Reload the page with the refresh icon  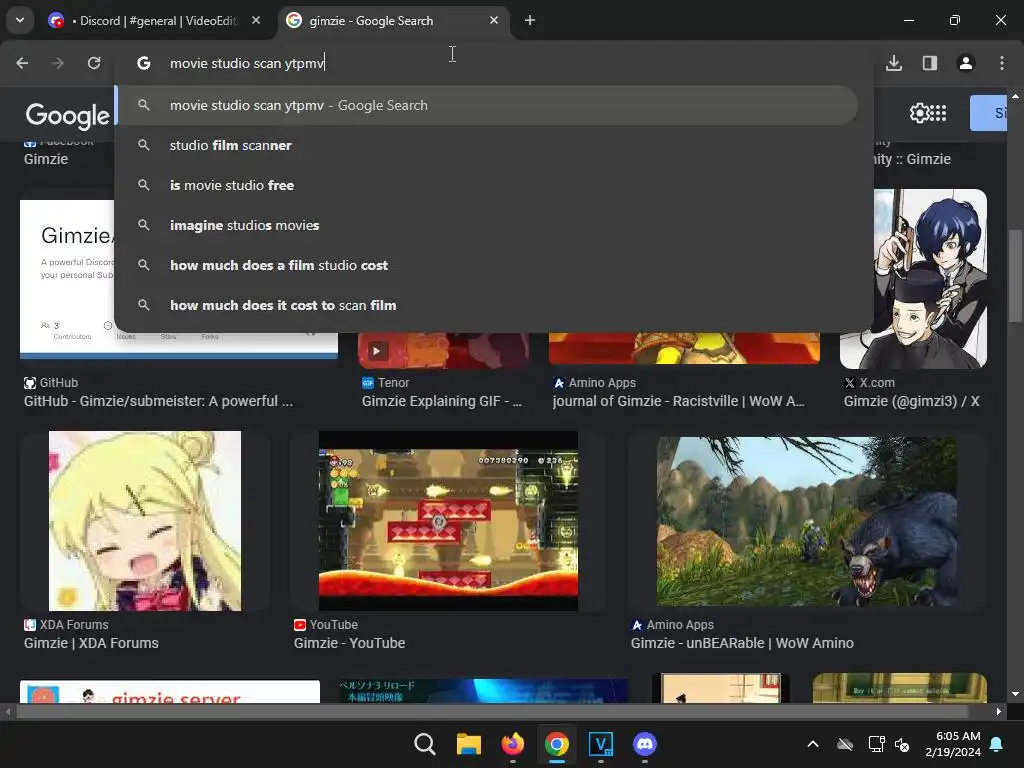coord(94,63)
